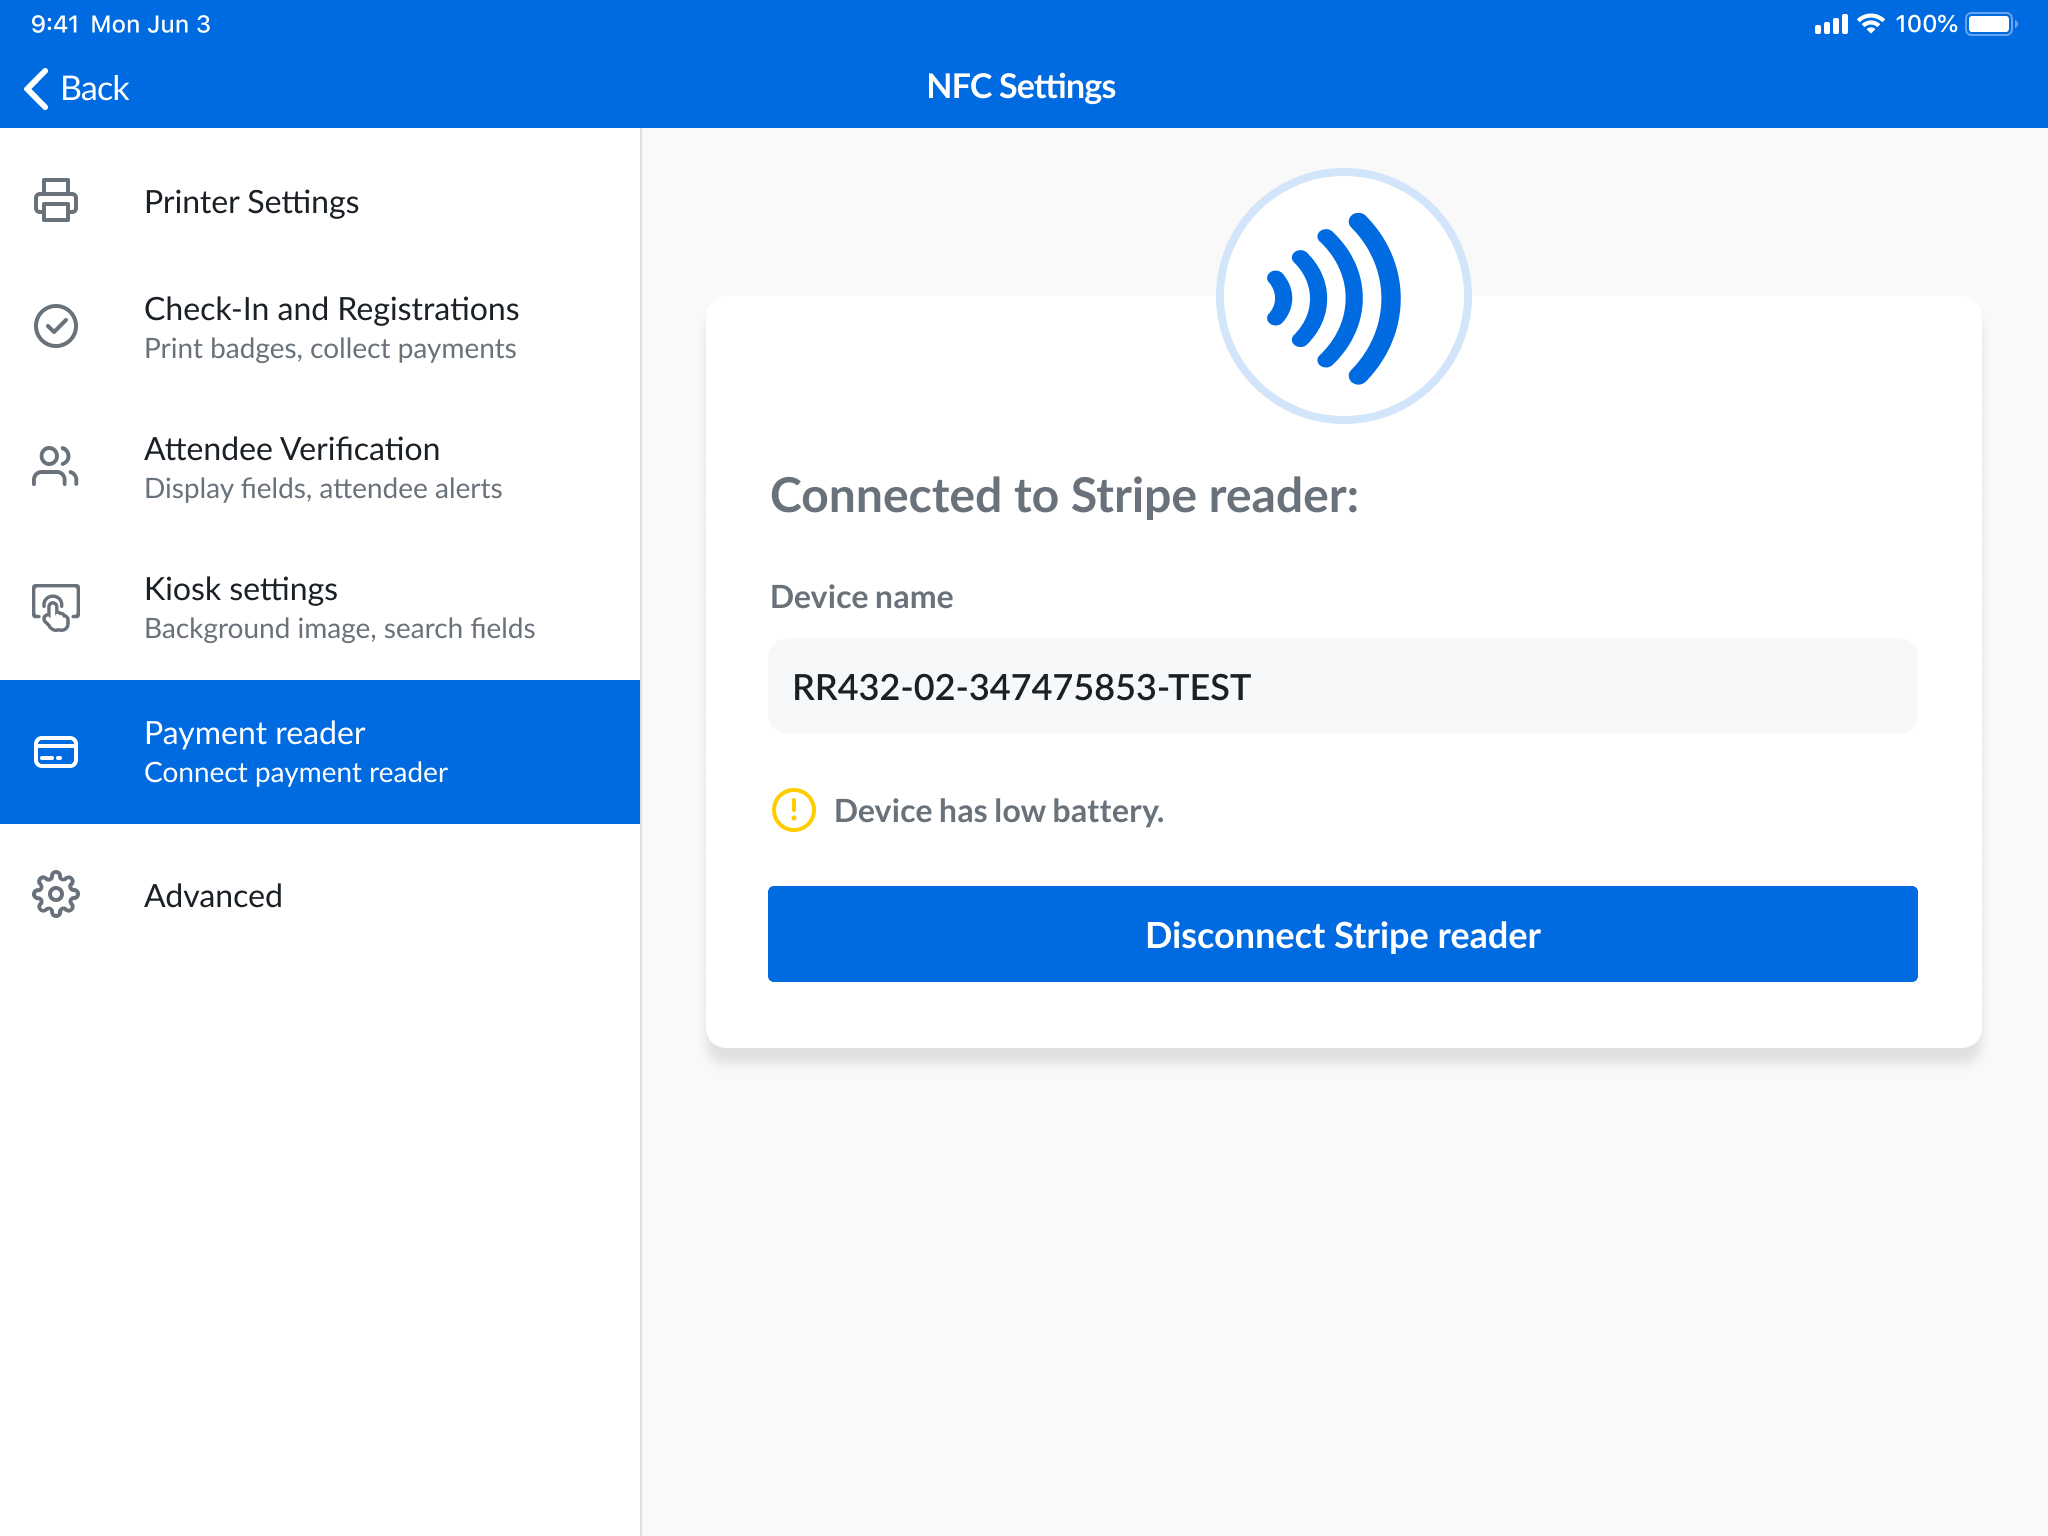The image size is (2048, 1536).
Task: Tap the cellular signal bars icon
Action: (x=1831, y=25)
